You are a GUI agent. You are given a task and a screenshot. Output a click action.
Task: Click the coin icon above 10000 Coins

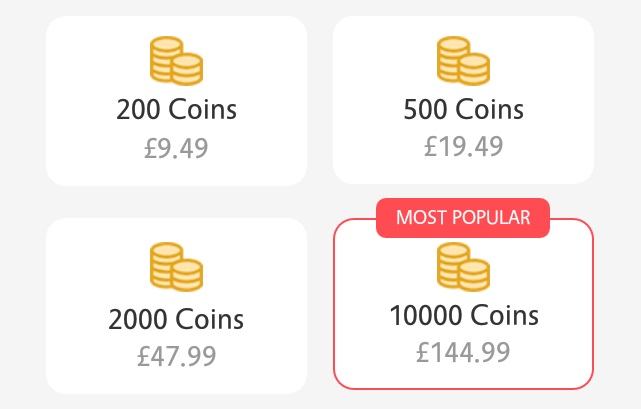coord(463,265)
